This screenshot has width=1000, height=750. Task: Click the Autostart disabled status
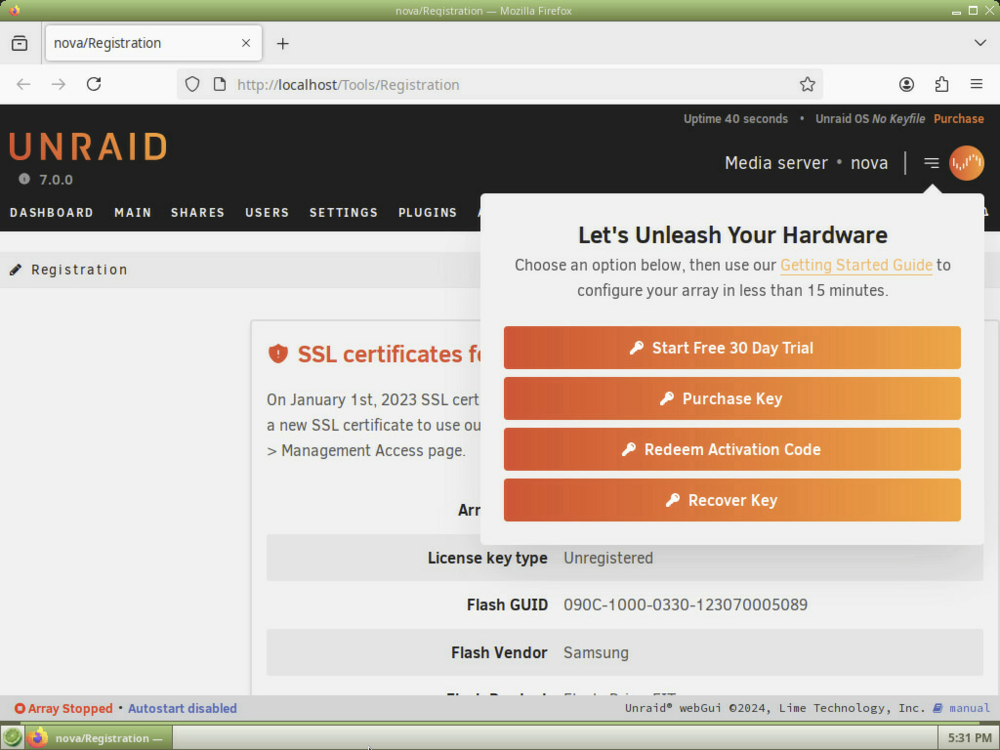[x=182, y=709]
